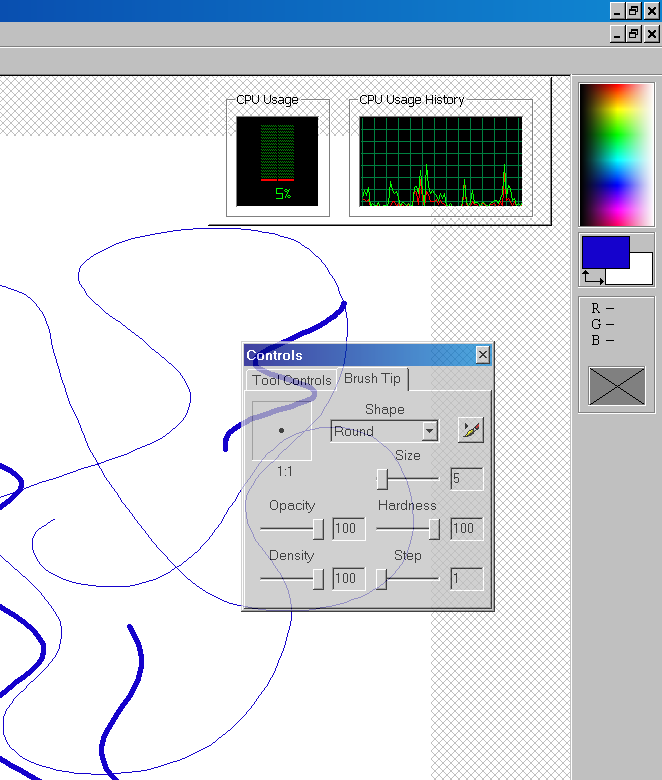Viewport: 662px width, 780px height.
Task: Click the Opacity value field
Action: click(x=349, y=528)
